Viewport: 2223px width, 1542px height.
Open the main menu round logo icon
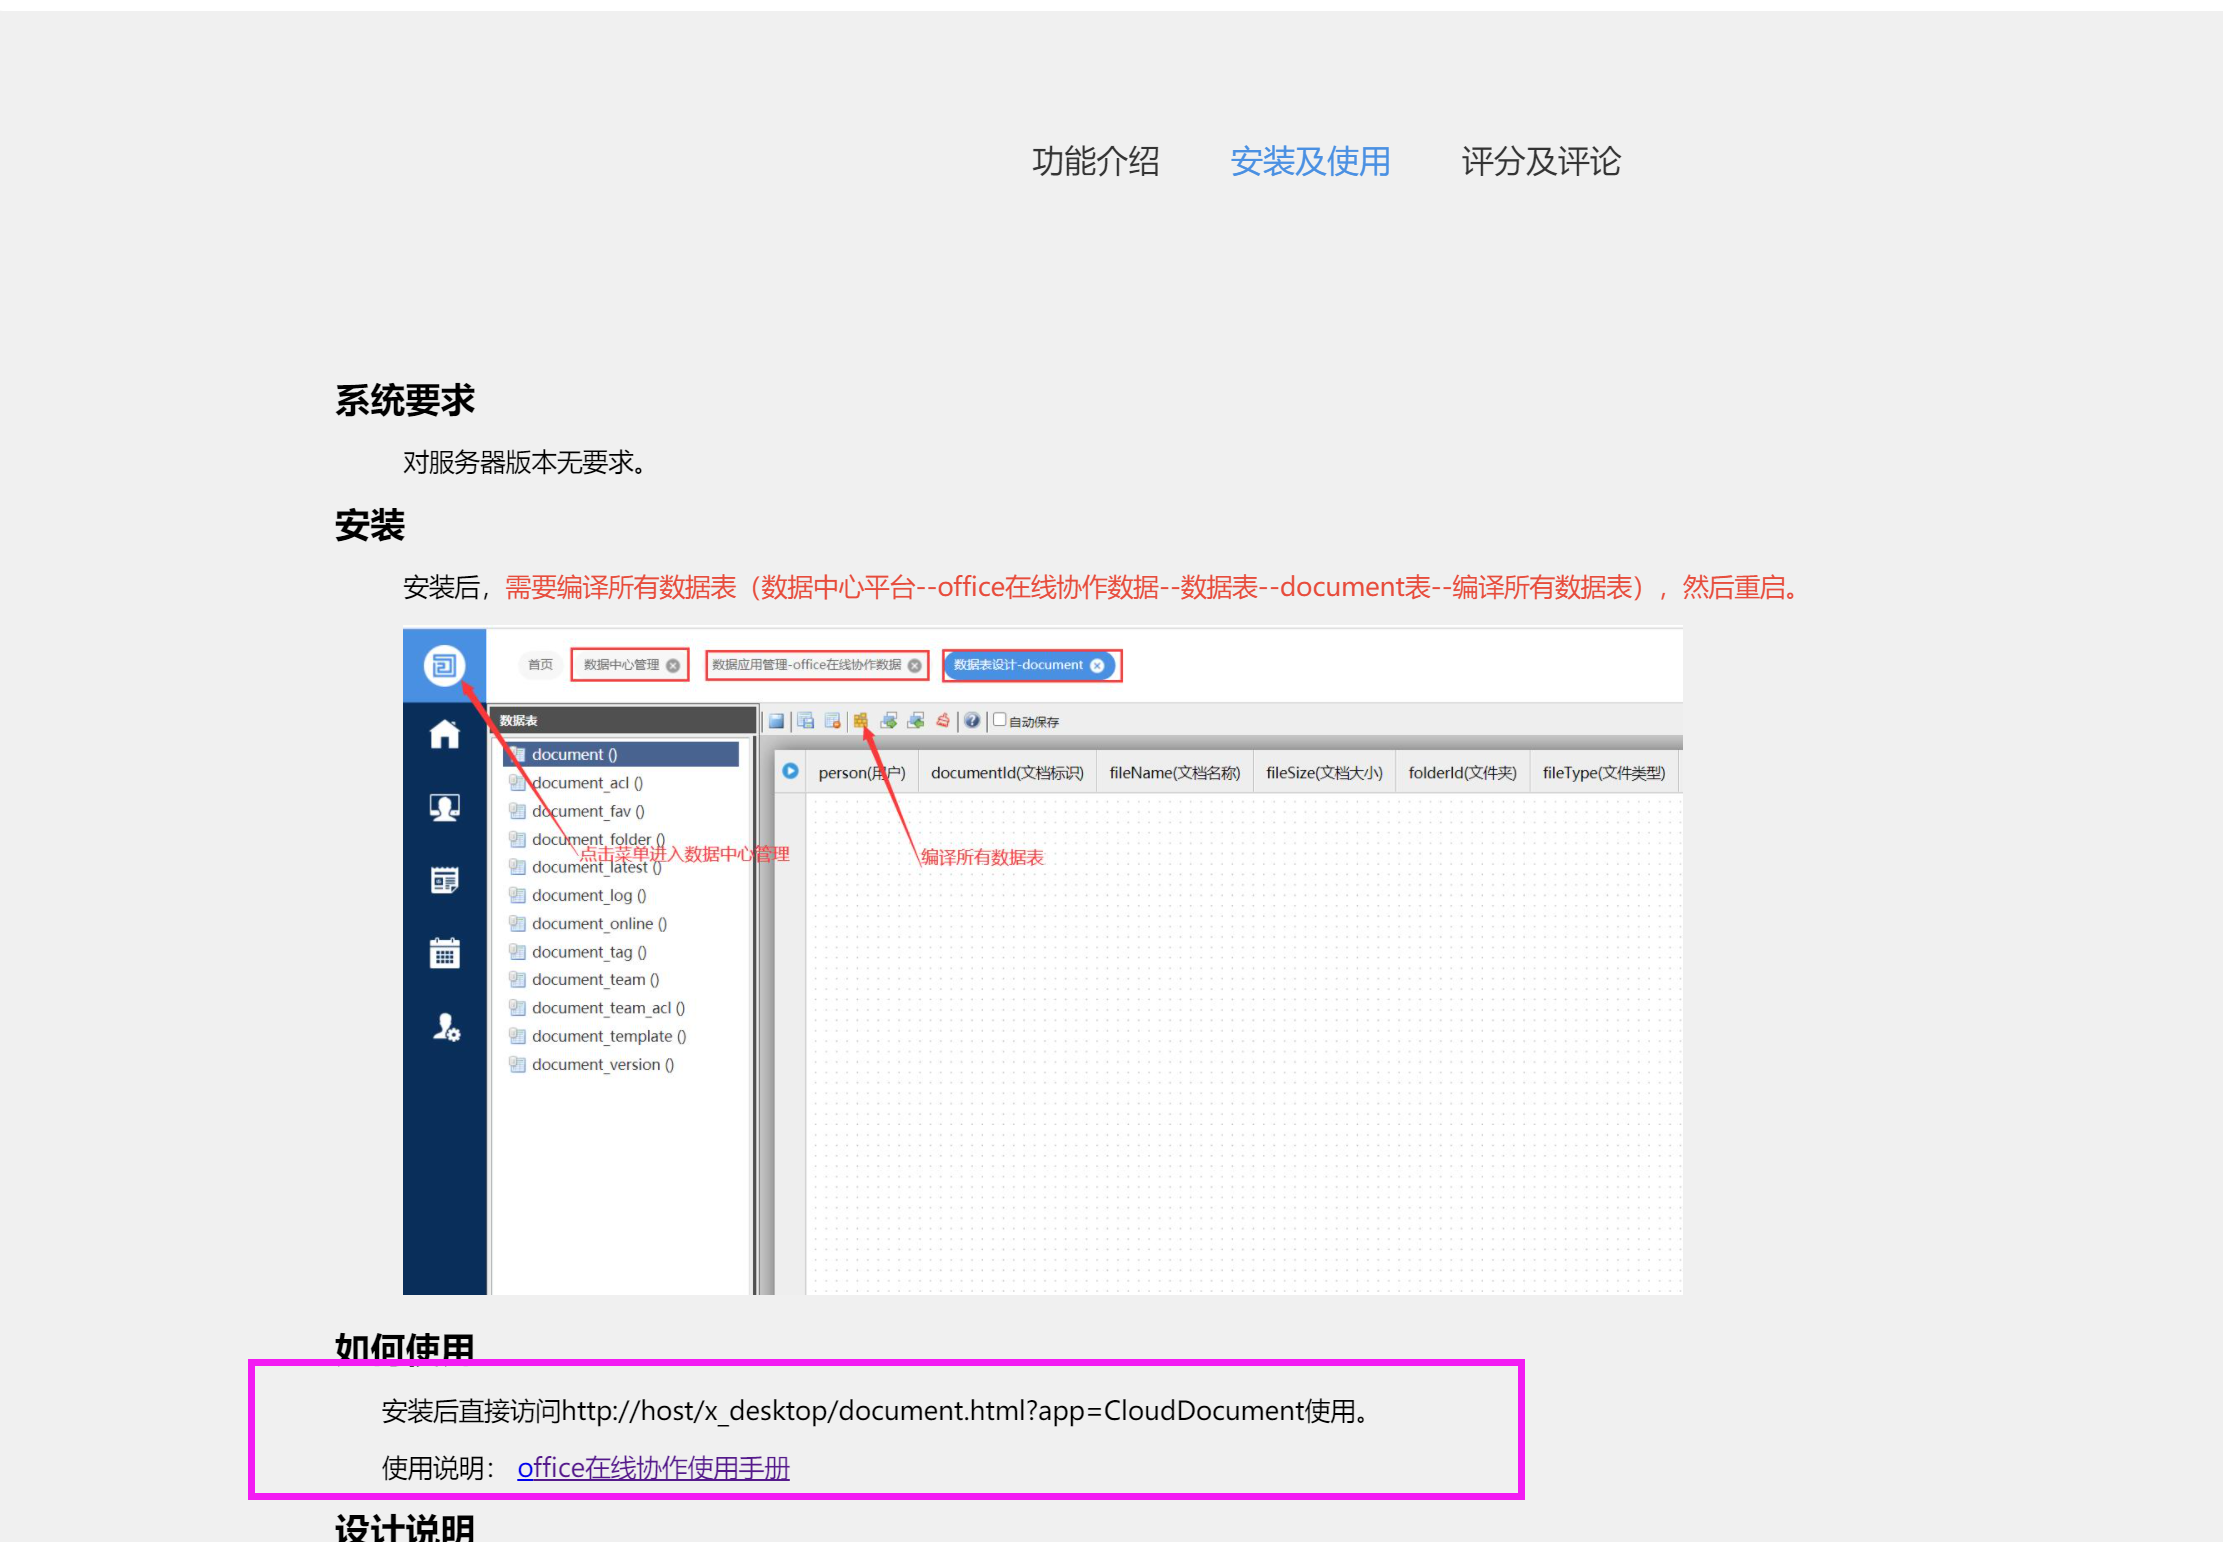click(x=444, y=665)
